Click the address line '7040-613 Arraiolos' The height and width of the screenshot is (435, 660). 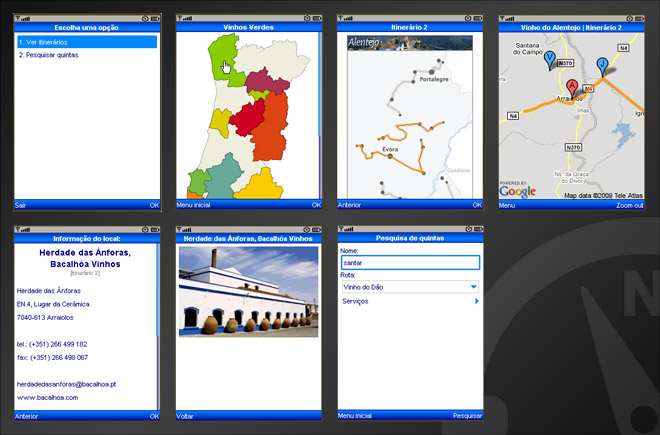[x=45, y=318]
